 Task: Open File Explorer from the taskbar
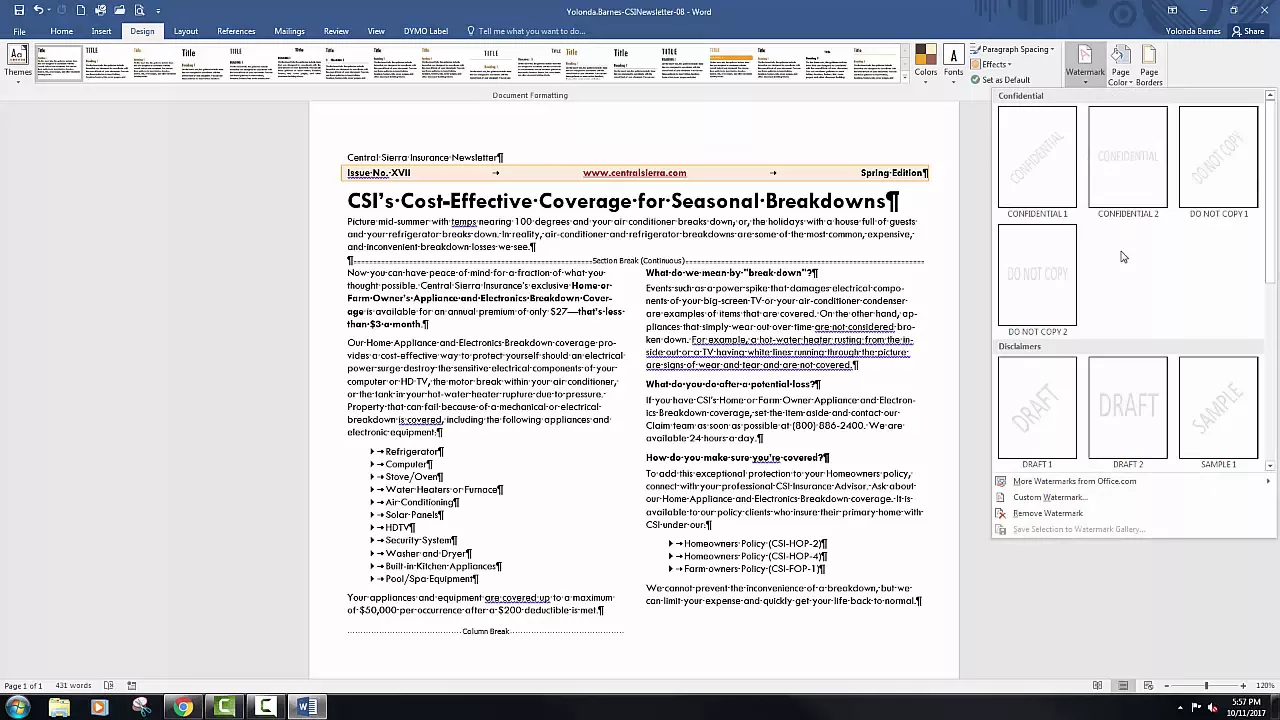click(x=59, y=707)
